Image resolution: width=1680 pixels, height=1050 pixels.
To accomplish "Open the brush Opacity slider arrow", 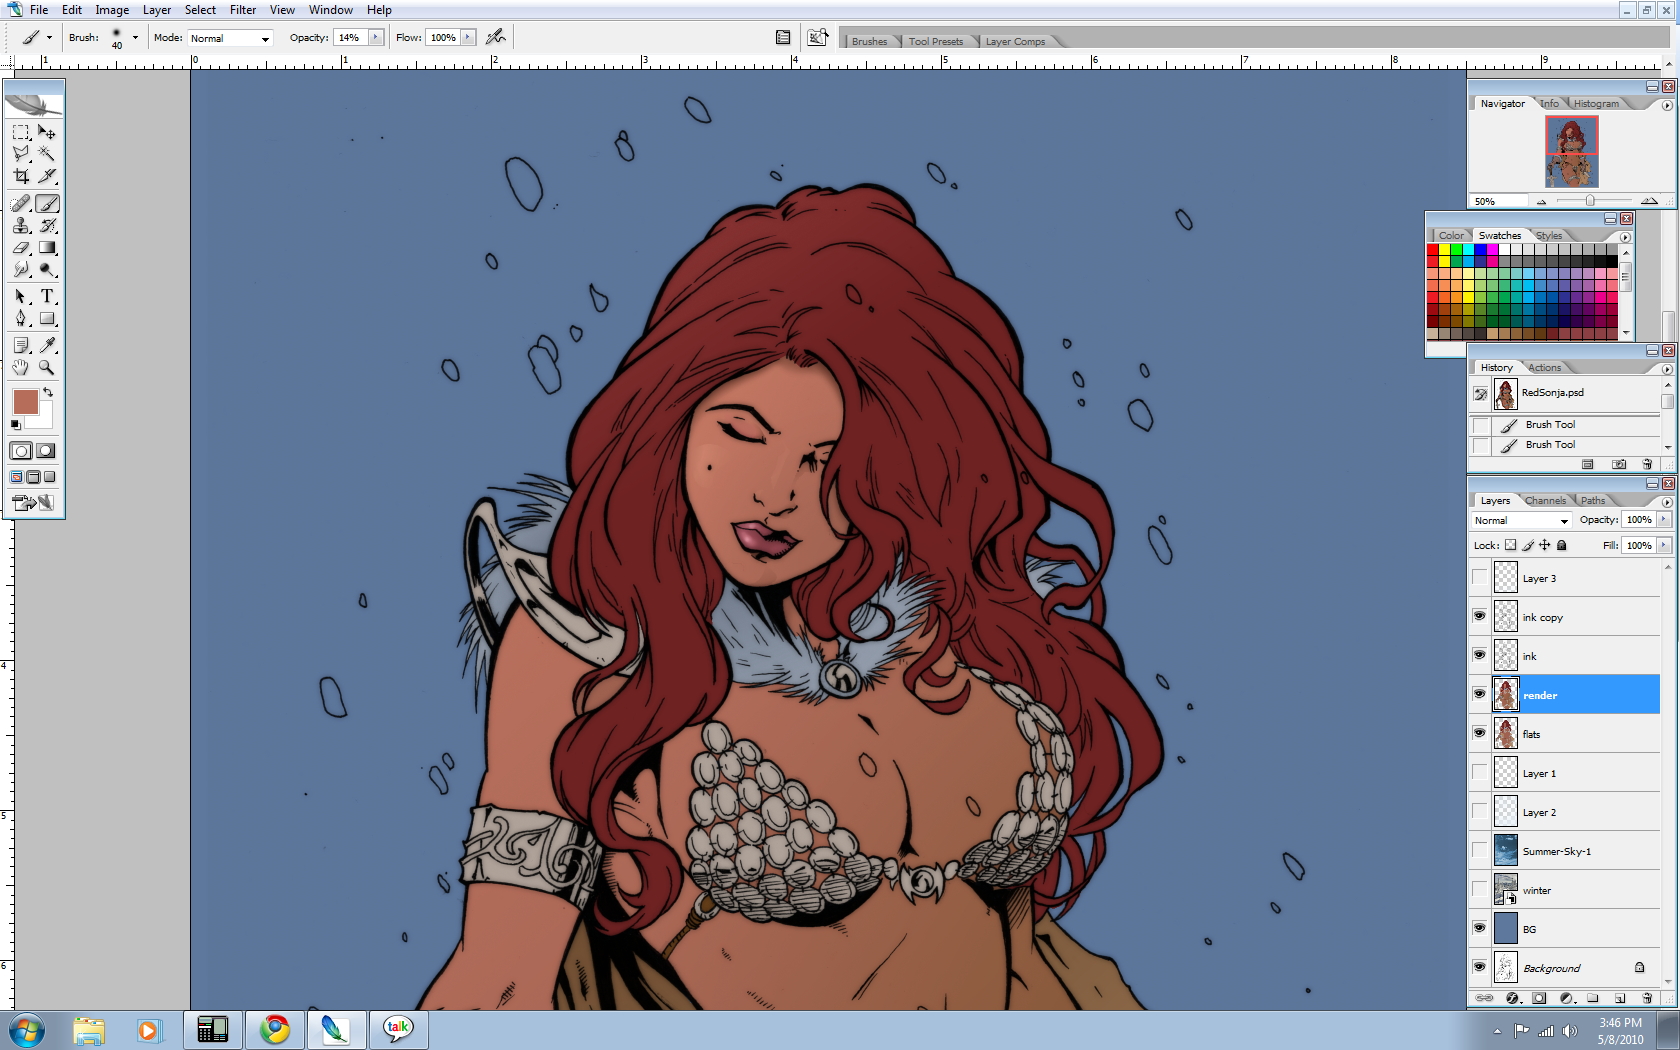I will click(x=376, y=37).
